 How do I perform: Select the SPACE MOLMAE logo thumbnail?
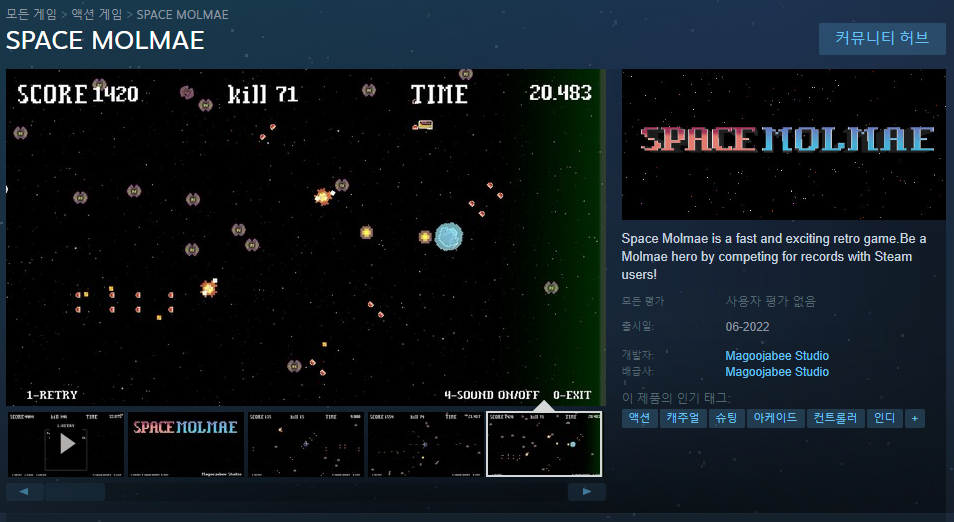point(186,444)
